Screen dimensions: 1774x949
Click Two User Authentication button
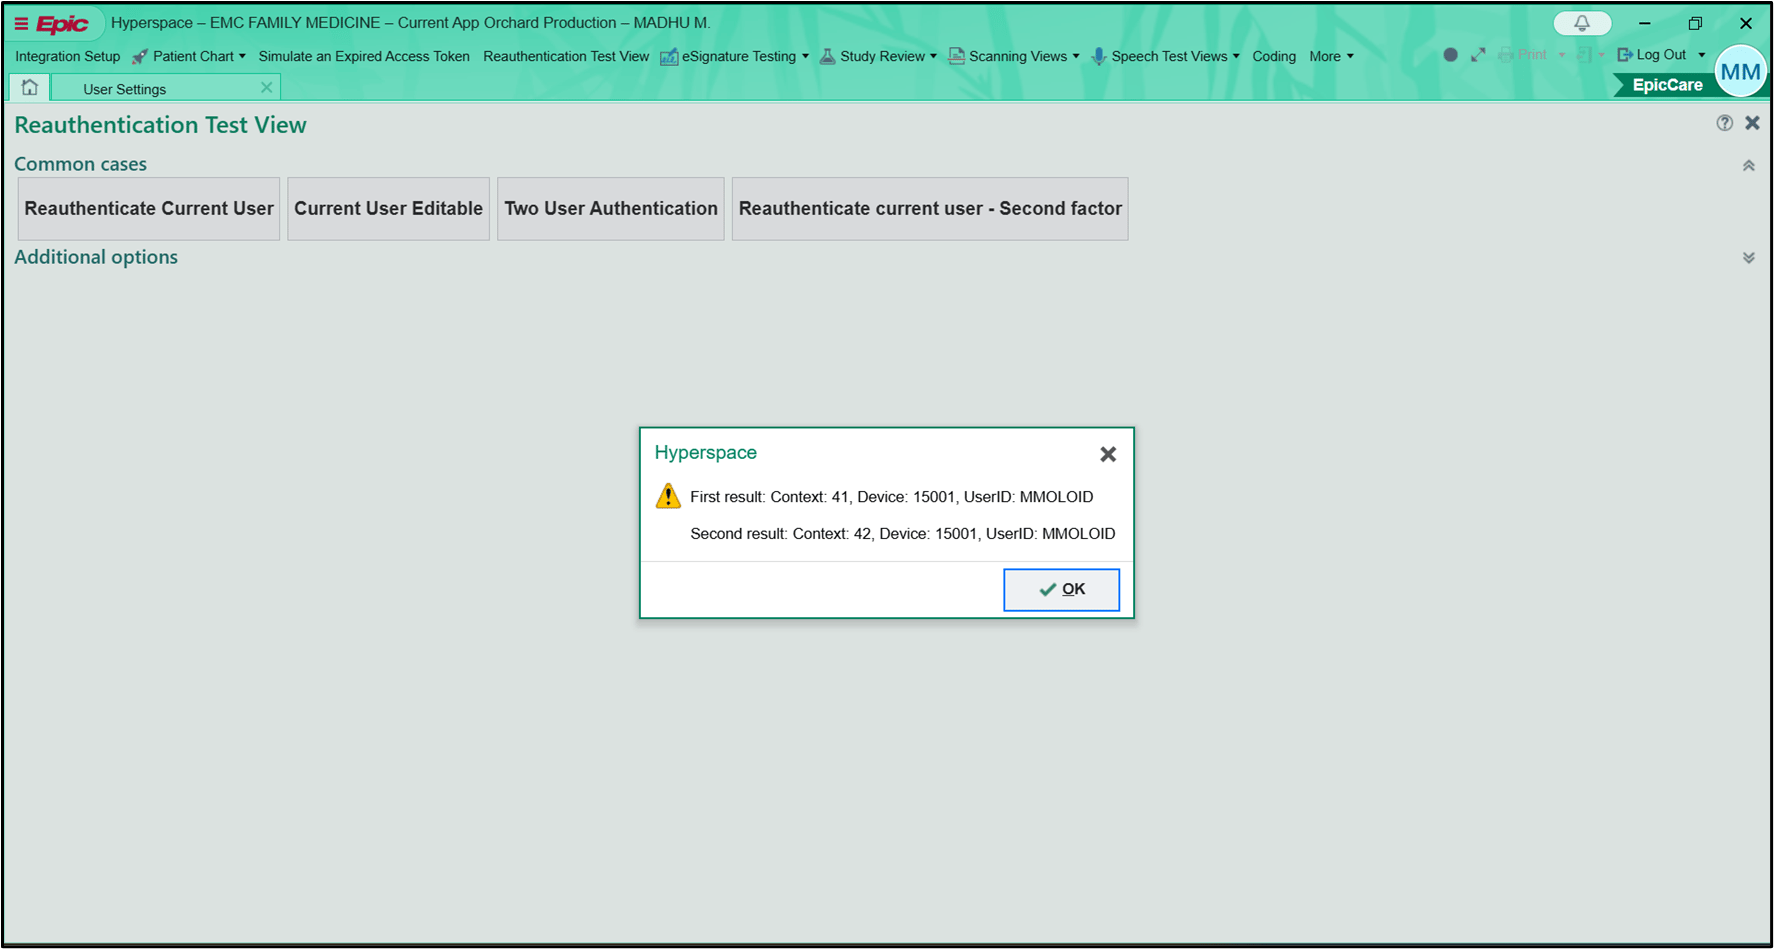click(611, 208)
